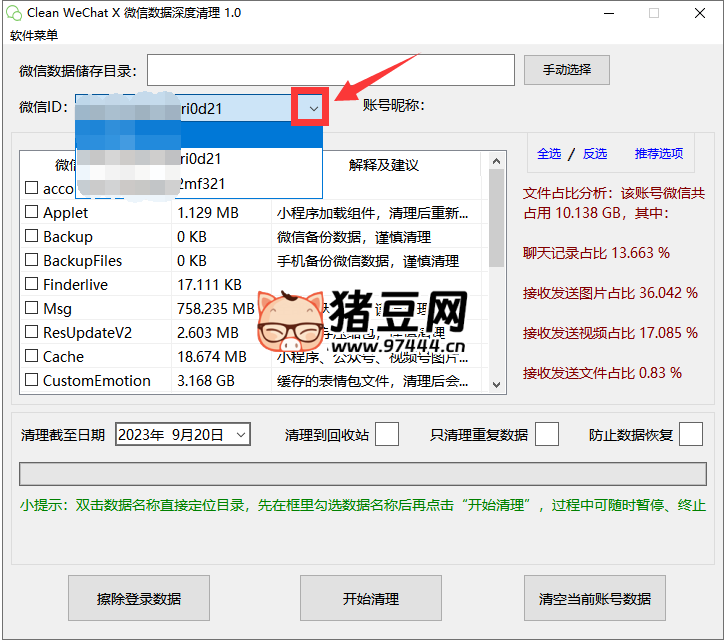Check the Applet checkbox
Viewport: 726px width, 642px height.
[31, 212]
